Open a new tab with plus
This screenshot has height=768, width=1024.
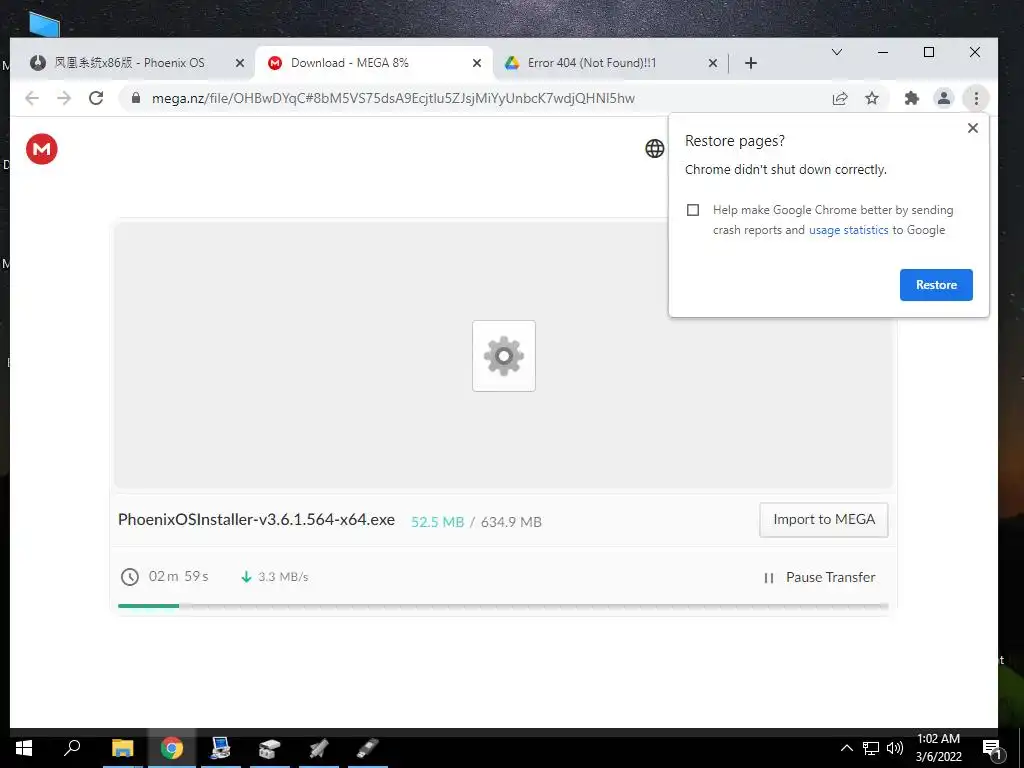click(x=751, y=63)
